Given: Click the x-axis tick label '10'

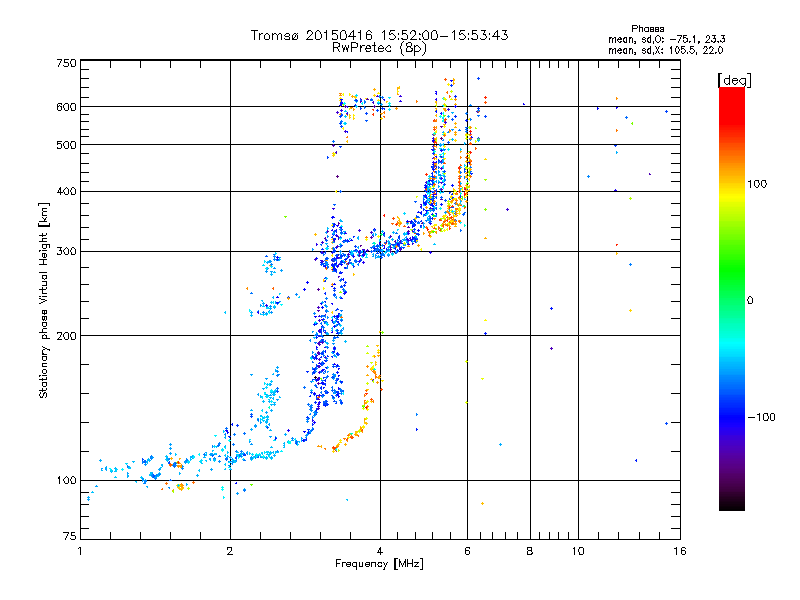Looking at the screenshot, I should click(x=578, y=551).
